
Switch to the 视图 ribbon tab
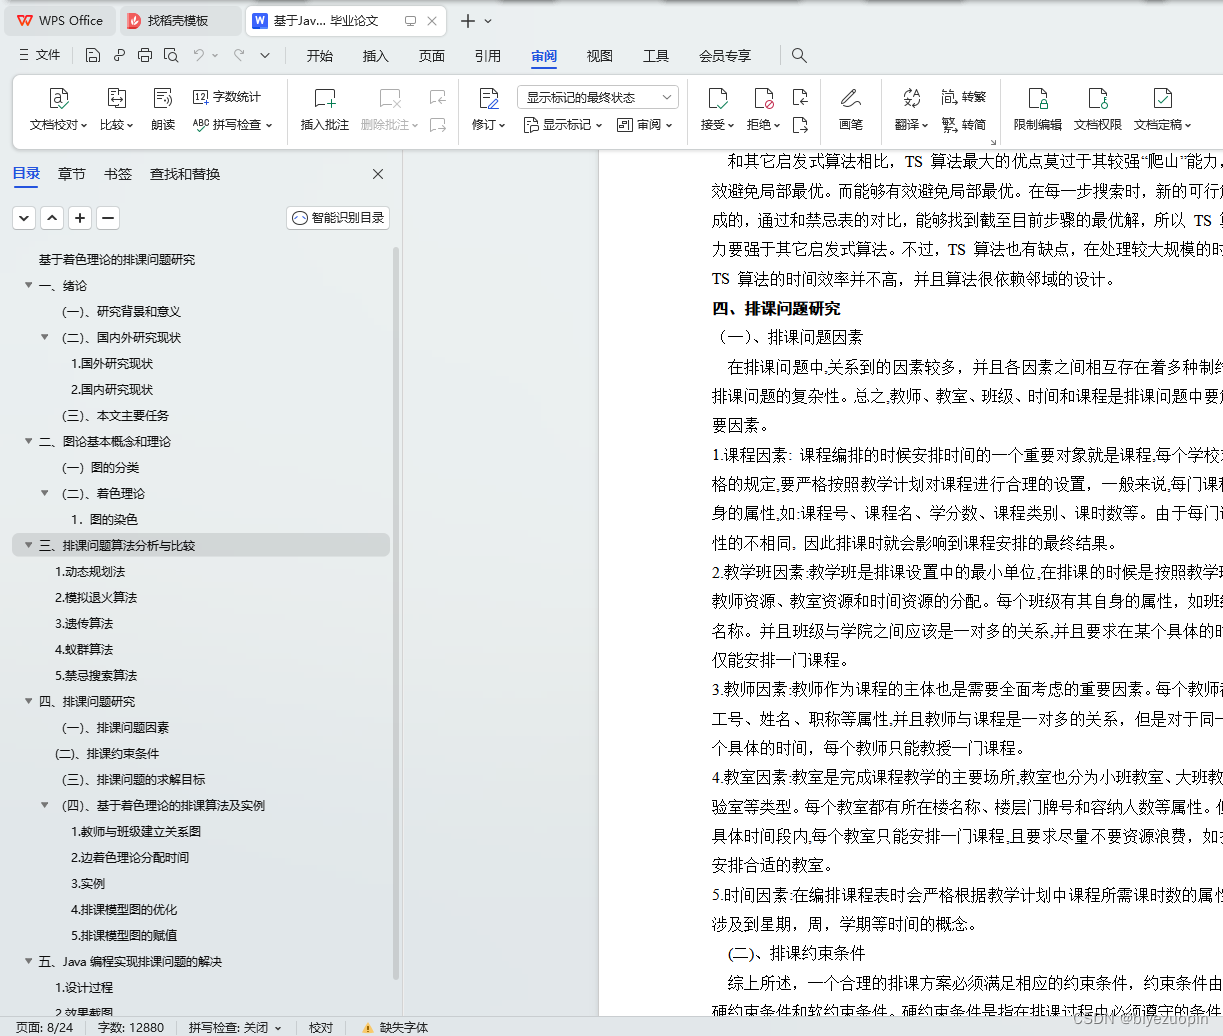(x=600, y=56)
